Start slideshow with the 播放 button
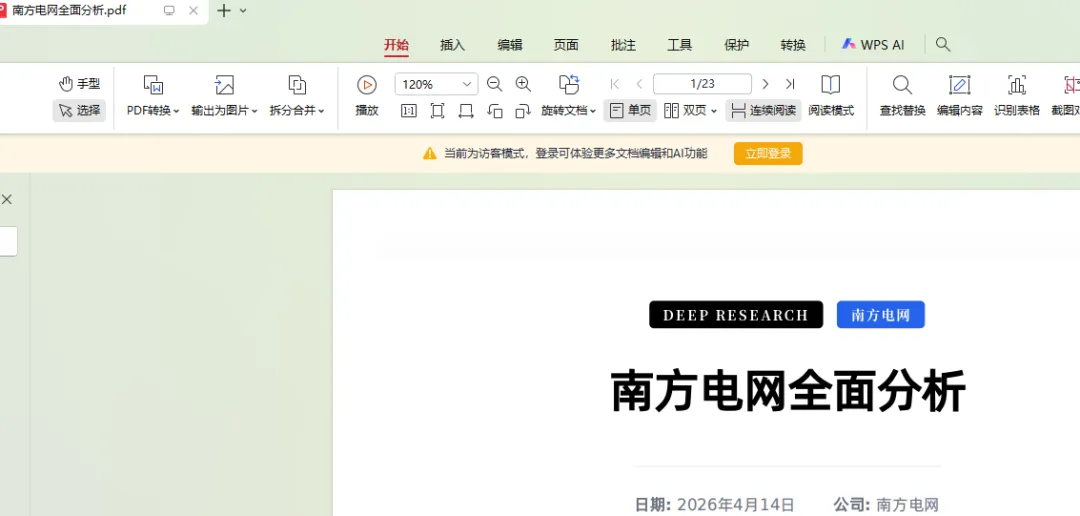Viewport: 1080px width, 516px height. 367,95
